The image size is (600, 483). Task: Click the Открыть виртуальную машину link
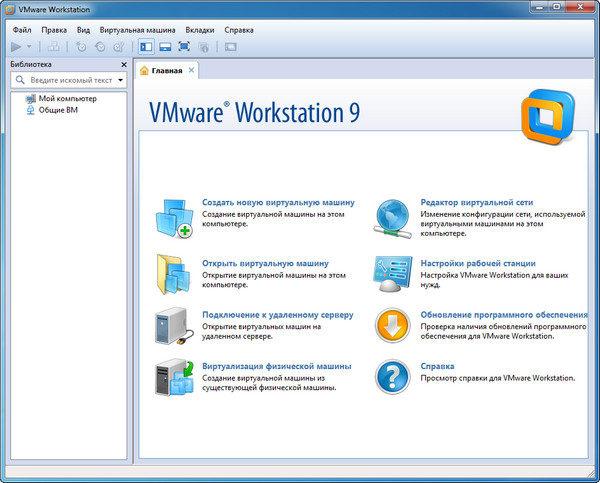(x=265, y=263)
